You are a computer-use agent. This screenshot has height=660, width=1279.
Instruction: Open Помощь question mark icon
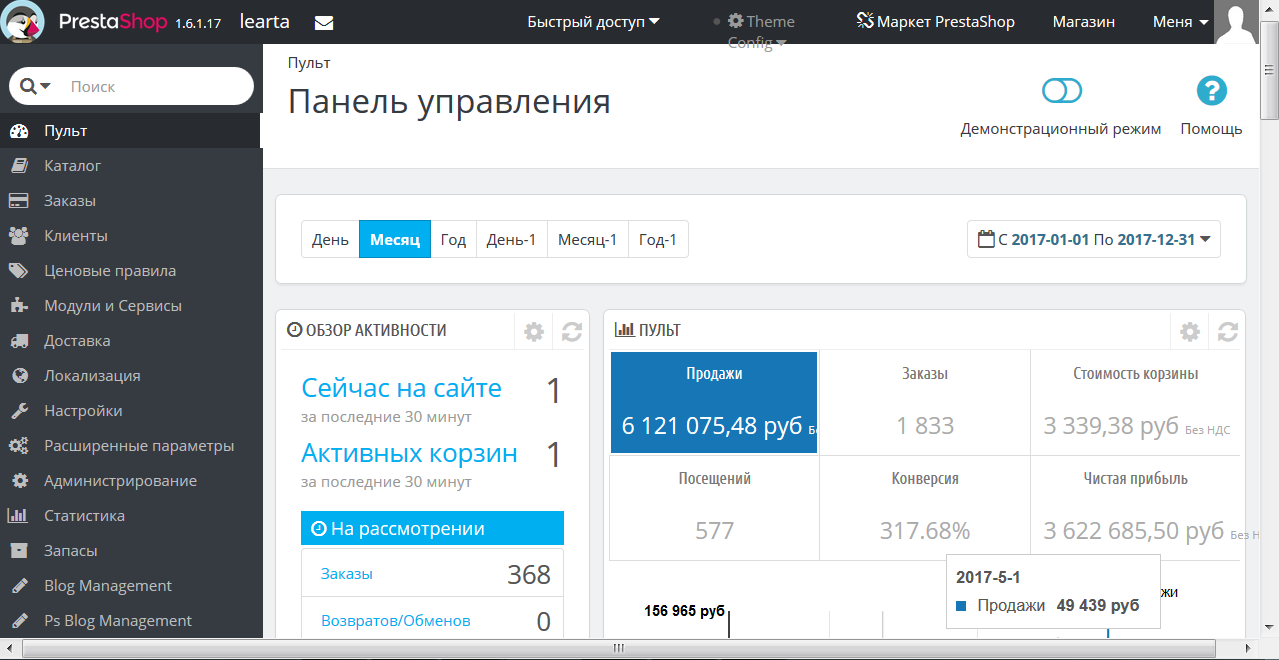[x=1211, y=91]
